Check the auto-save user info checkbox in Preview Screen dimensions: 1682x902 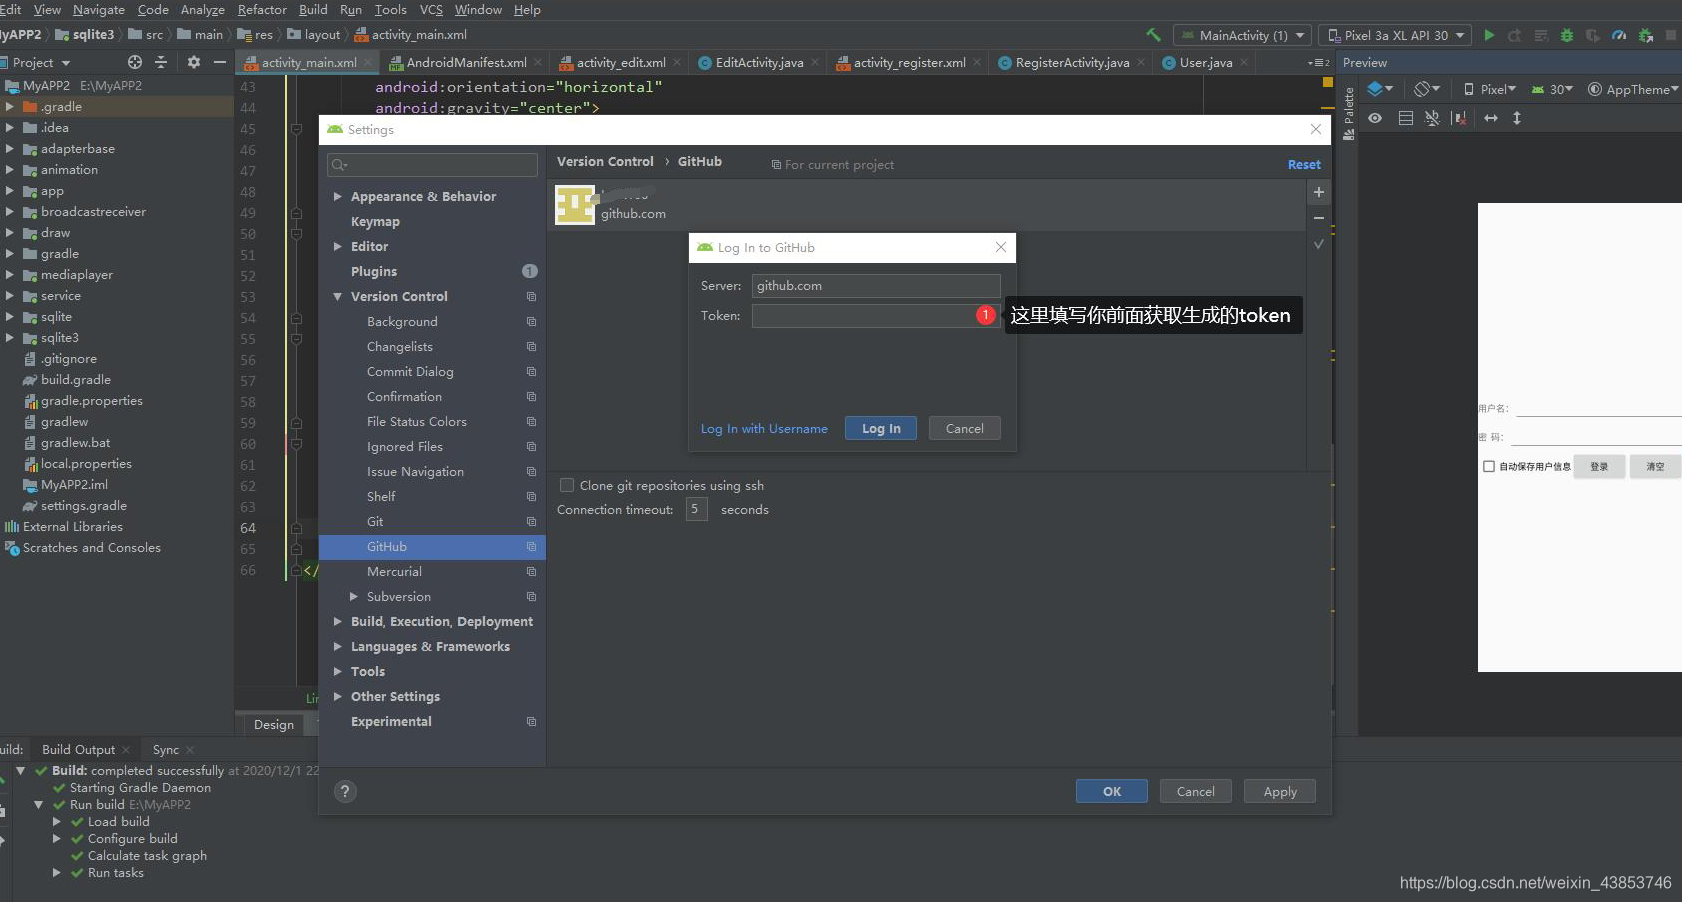[x=1489, y=466]
